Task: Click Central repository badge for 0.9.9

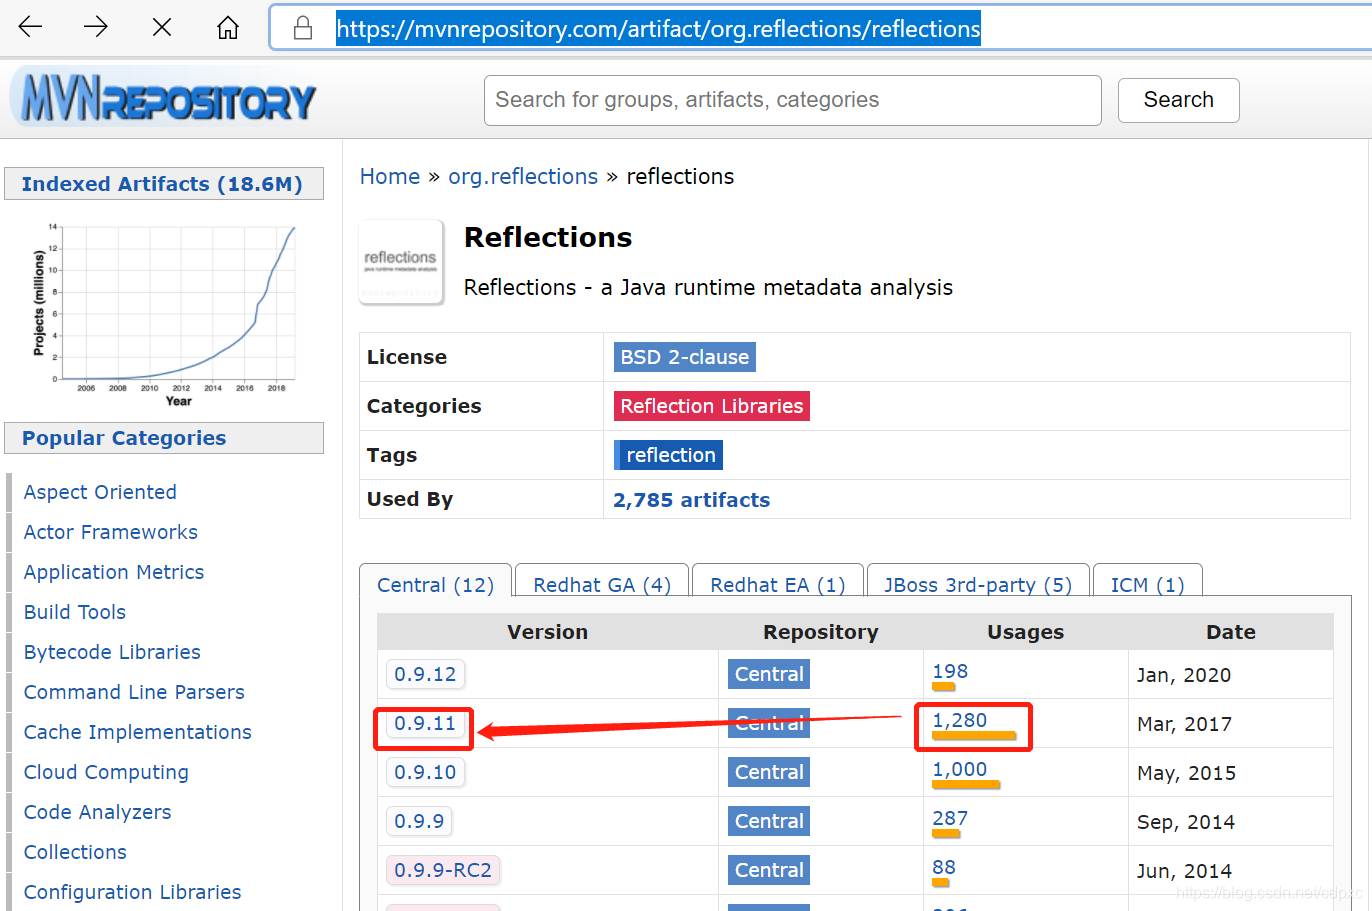Action: (769, 821)
